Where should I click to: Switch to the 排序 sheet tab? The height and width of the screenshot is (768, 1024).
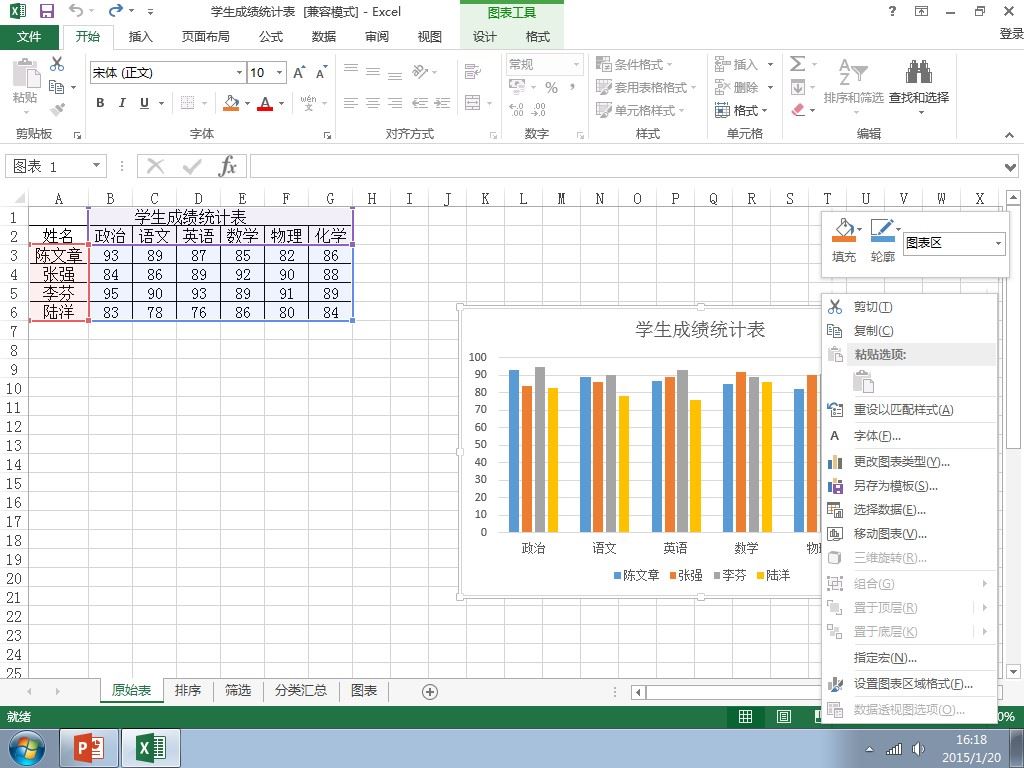187,690
